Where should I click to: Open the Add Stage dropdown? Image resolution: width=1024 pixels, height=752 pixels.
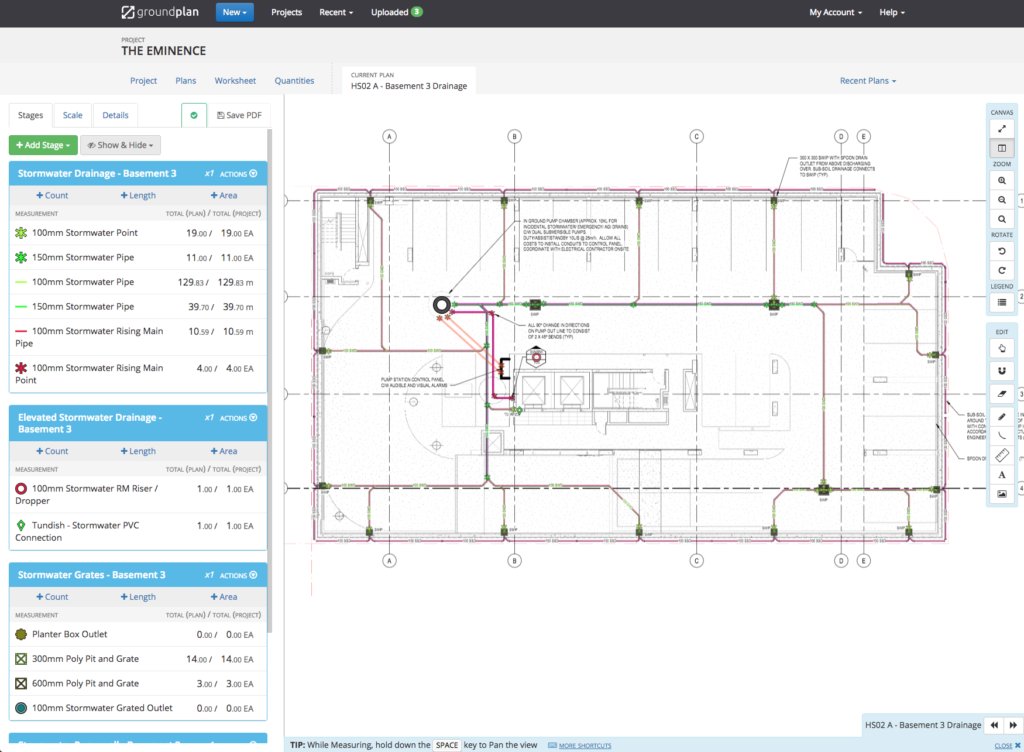coord(42,145)
